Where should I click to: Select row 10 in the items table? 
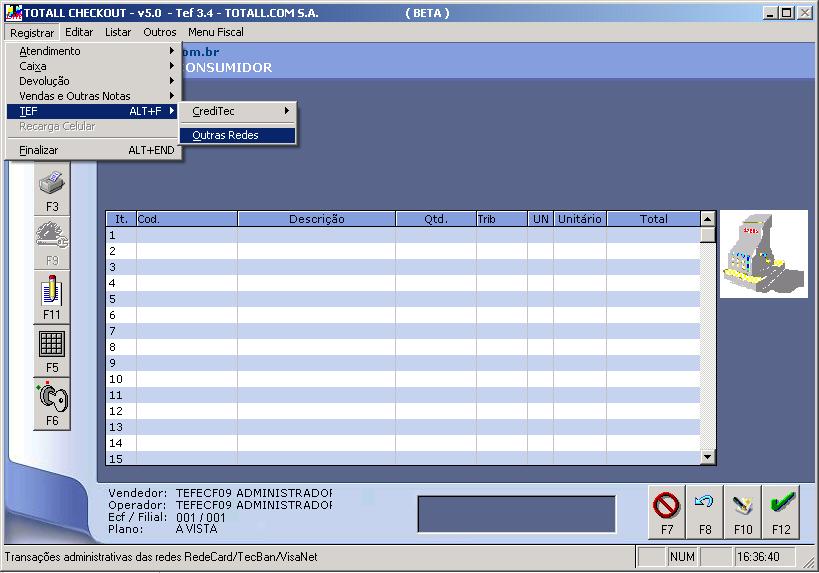(x=403, y=379)
